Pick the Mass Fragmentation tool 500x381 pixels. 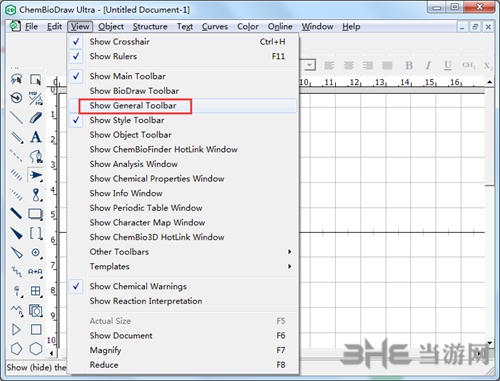[x=35, y=98]
